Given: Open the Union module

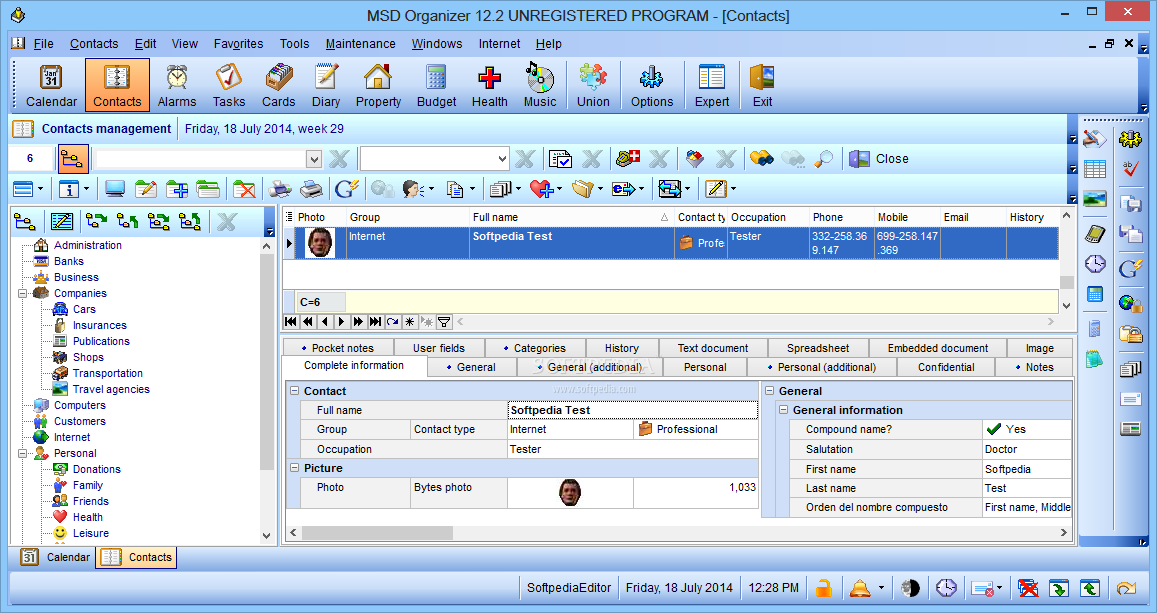Looking at the screenshot, I should point(593,86).
